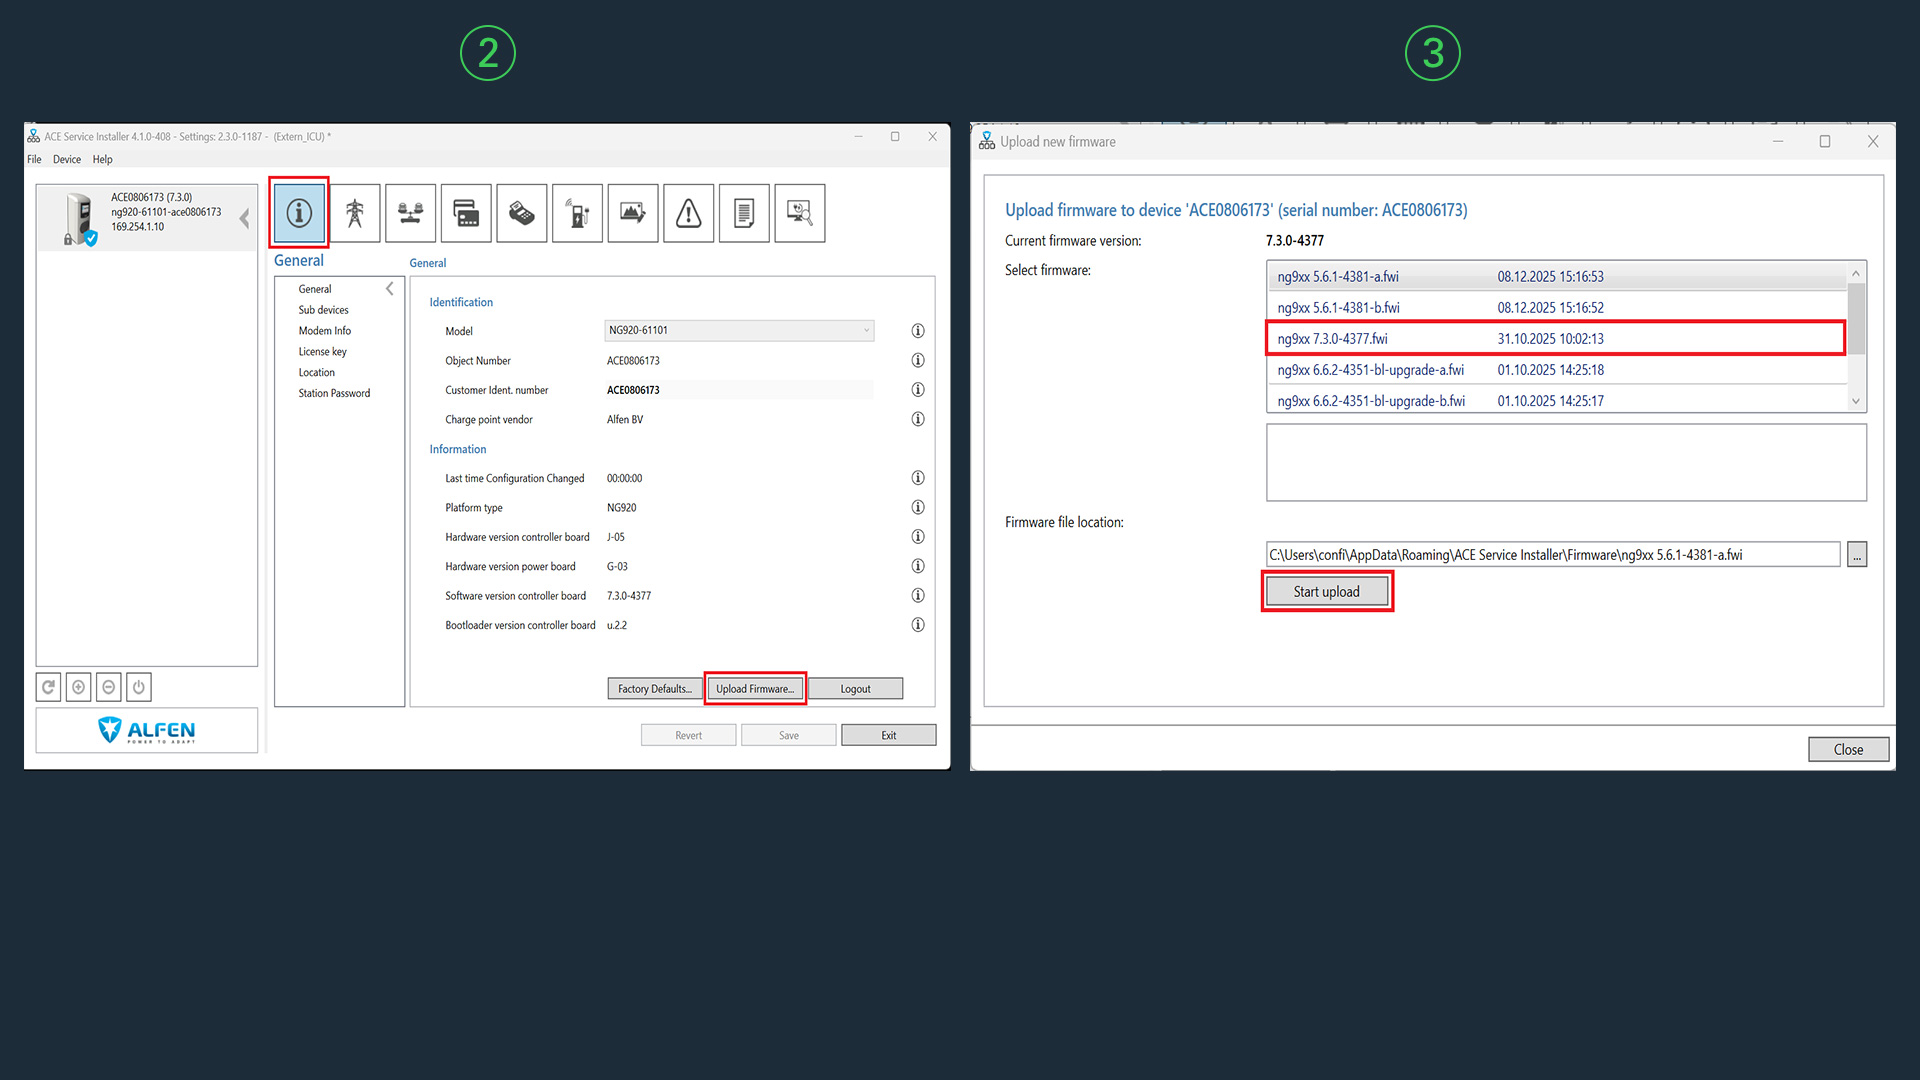
Task: Open the monitor diagnostics magnifier icon
Action: click(x=800, y=213)
